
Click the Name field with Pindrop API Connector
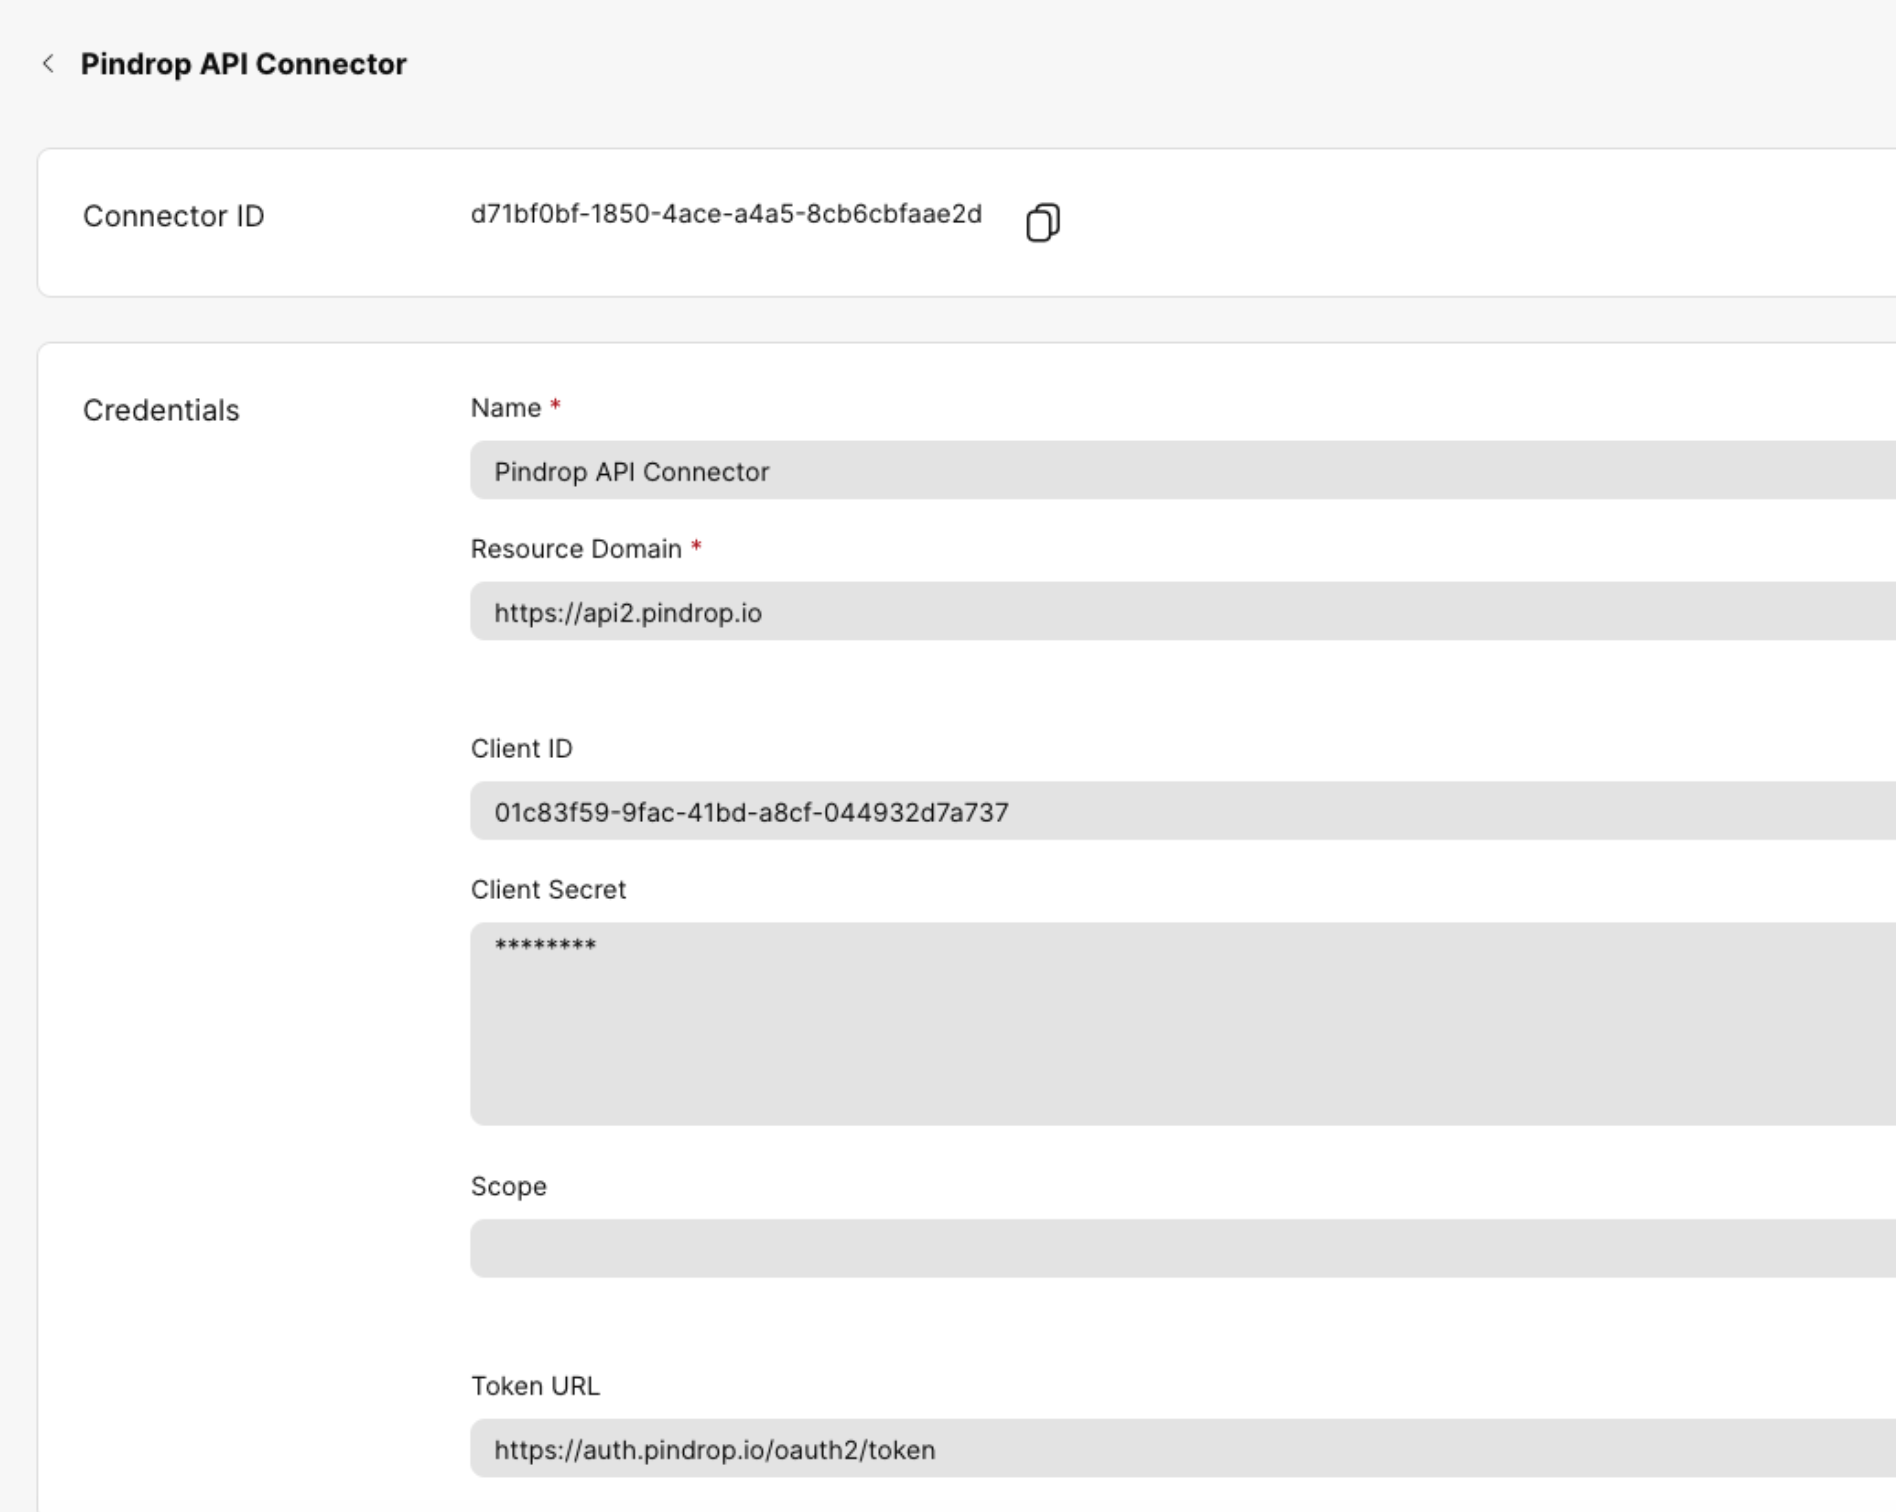pos(1183,470)
